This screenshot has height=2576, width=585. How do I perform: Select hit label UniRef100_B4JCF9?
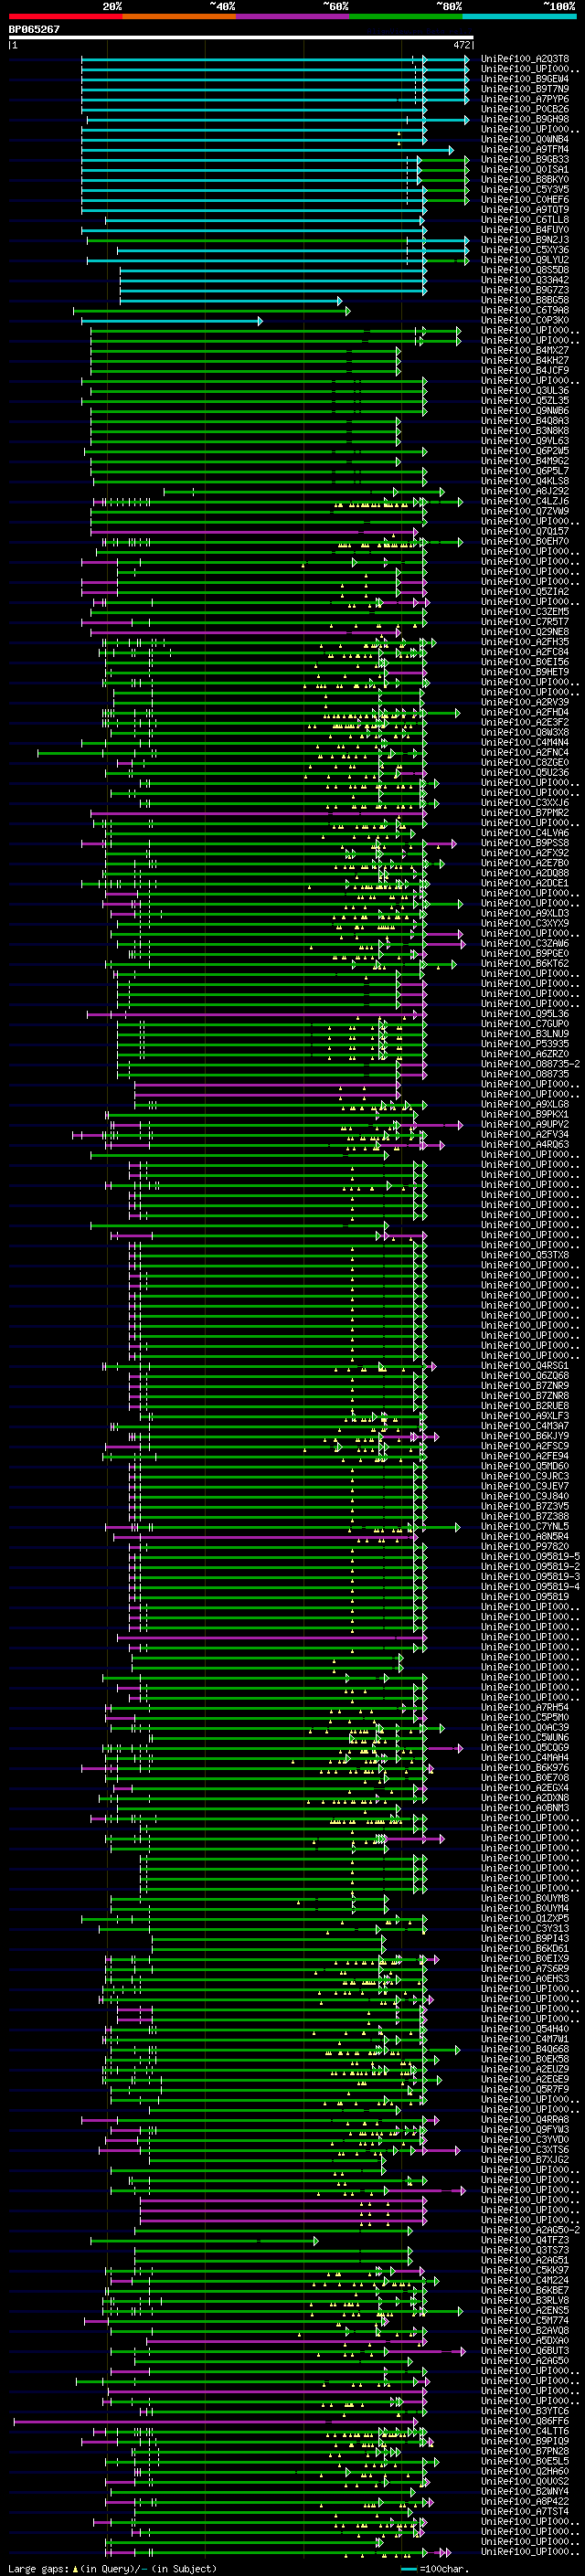click(525, 371)
